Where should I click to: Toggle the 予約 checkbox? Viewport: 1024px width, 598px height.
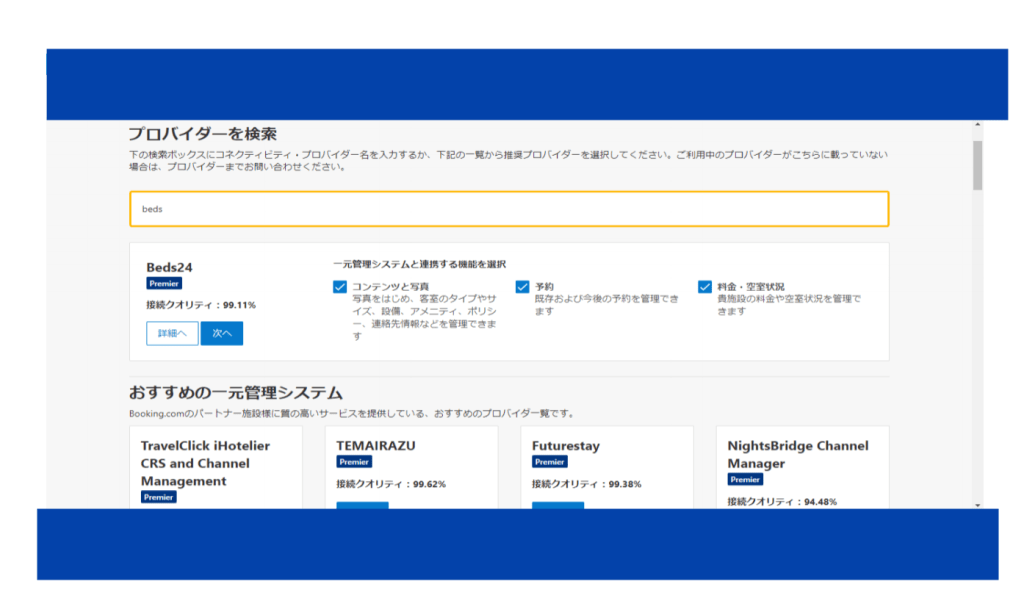point(522,287)
